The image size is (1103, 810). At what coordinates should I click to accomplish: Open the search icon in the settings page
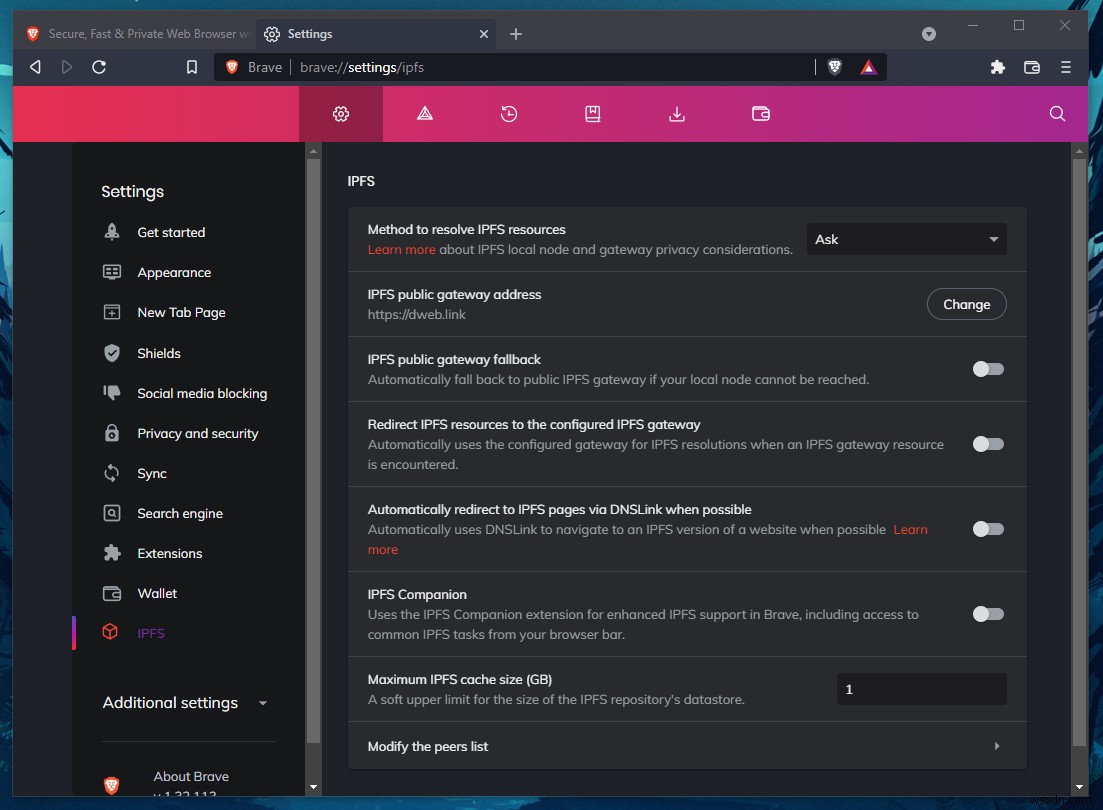click(1057, 114)
